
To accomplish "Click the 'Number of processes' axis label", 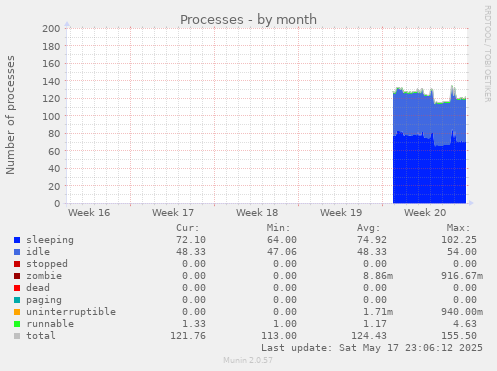I will [x=10, y=115].
